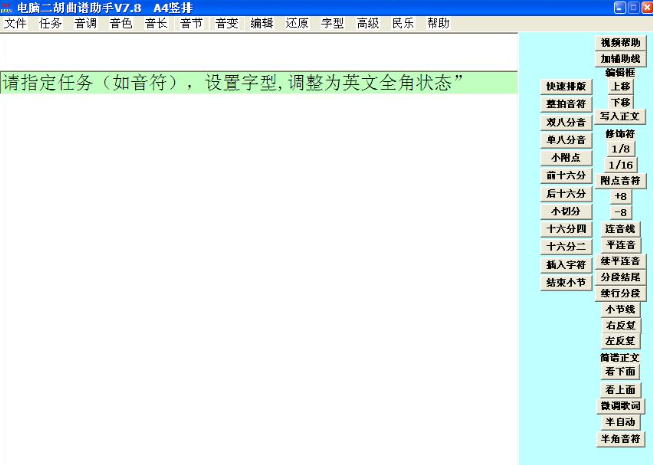Click the 十六分二 button

pyautogui.click(x=566, y=247)
